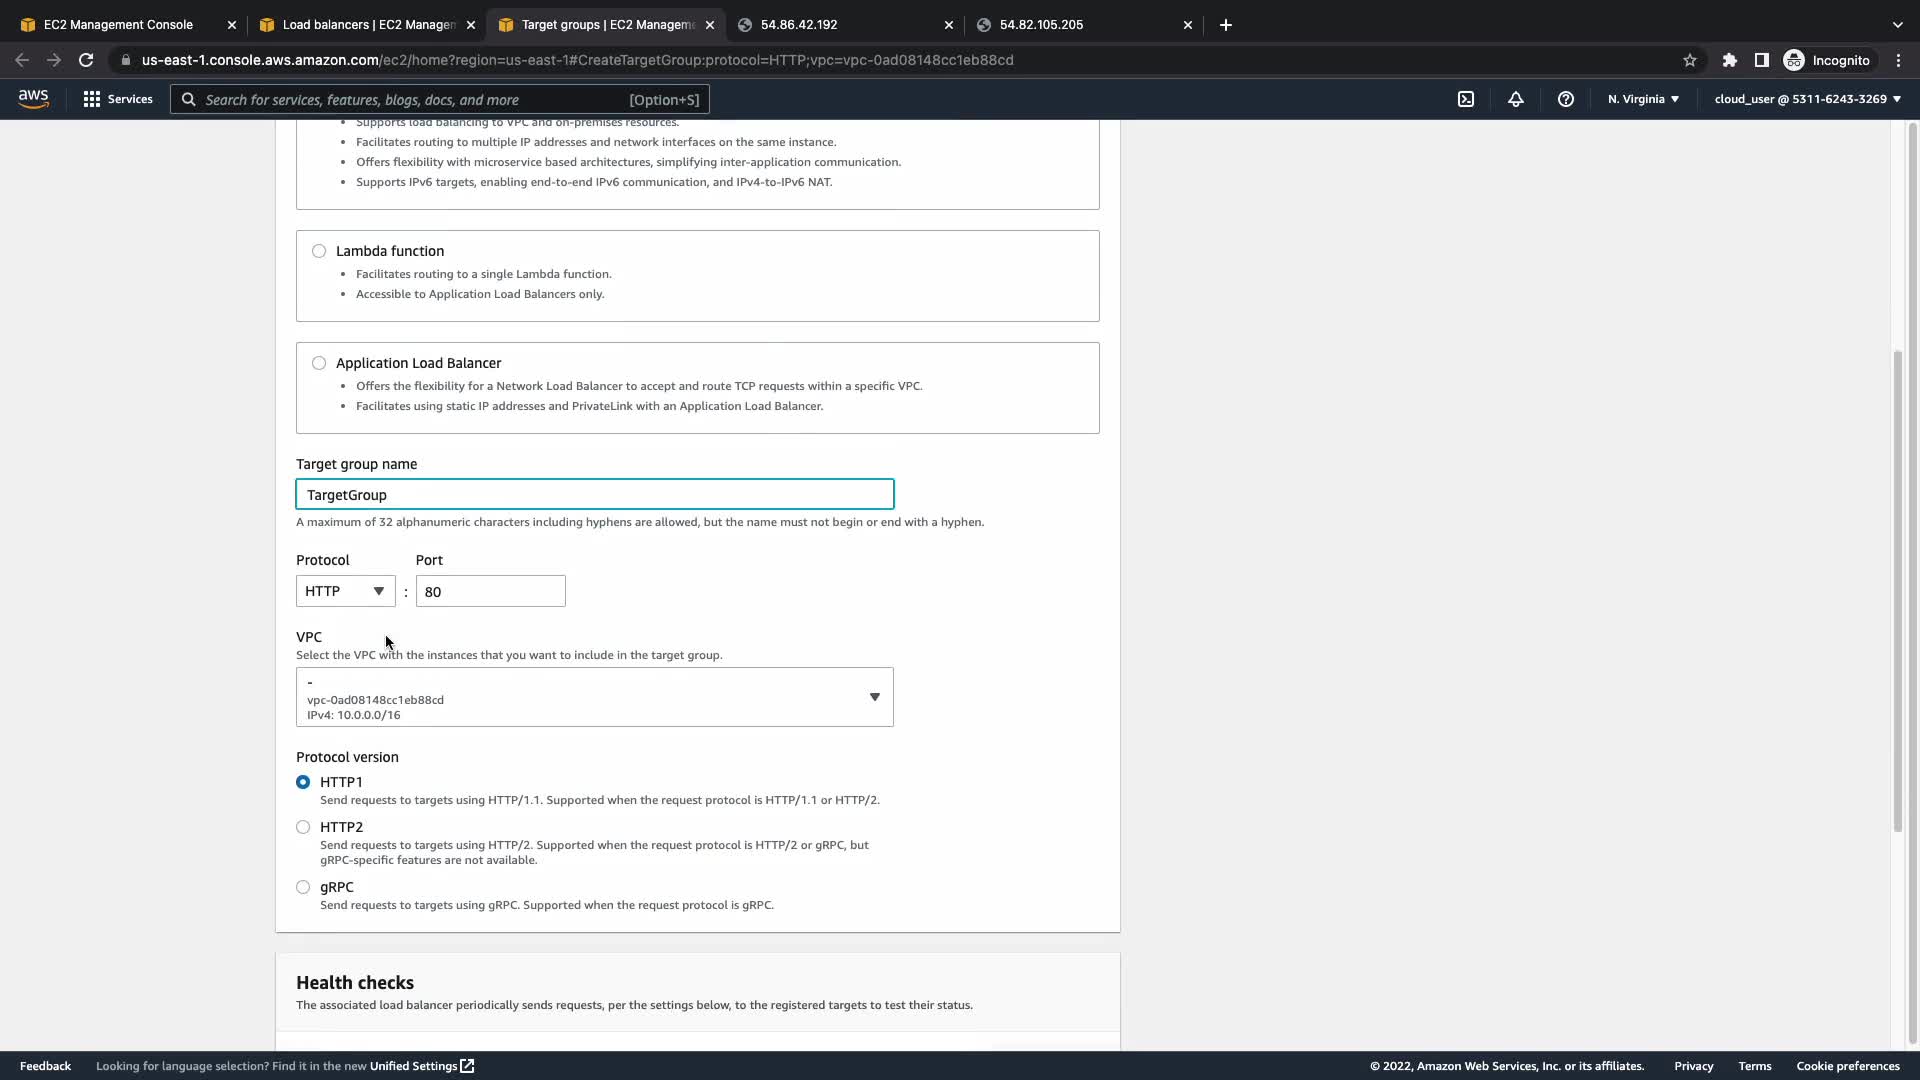Open AWS CloudShell icon
Image resolution: width=1920 pixels, height=1080 pixels.
[1466, 99]
